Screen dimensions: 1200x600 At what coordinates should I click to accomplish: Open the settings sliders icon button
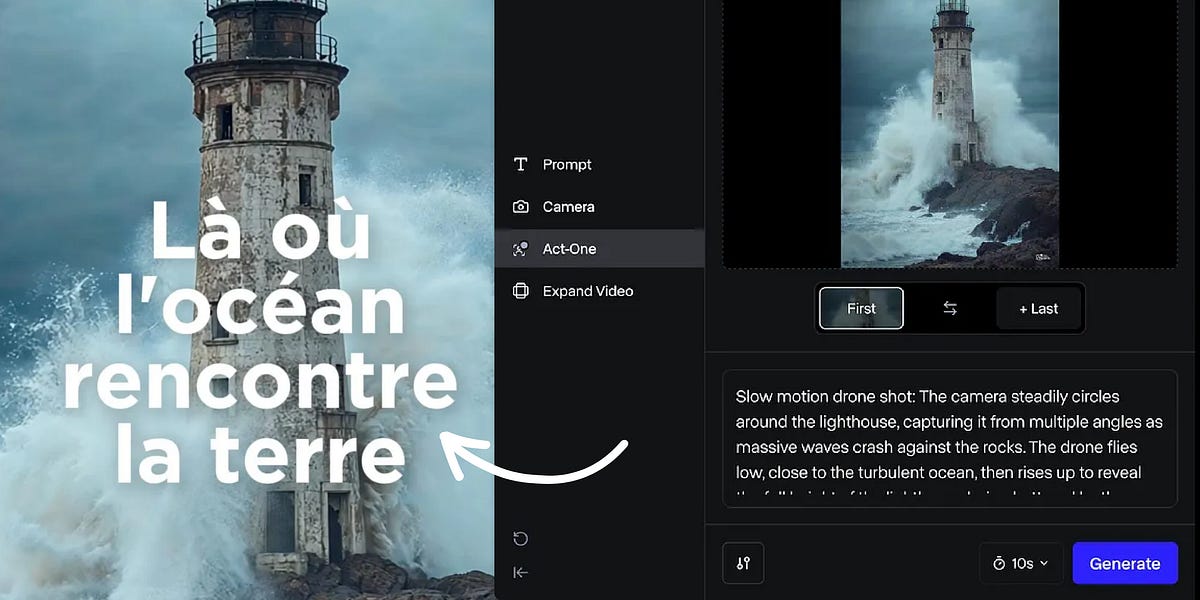click(x=743, y=563)
